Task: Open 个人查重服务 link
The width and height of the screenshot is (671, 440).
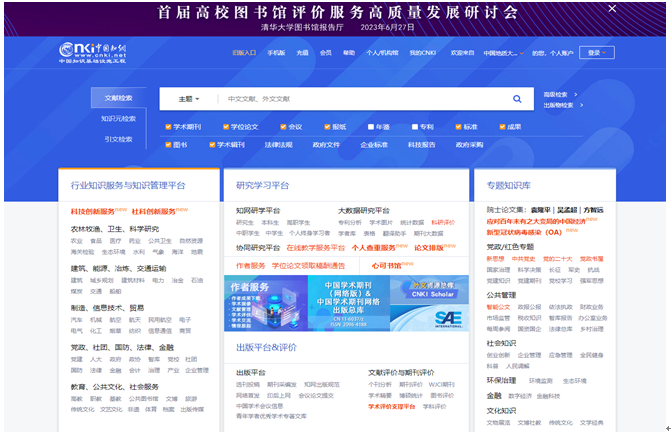Action: 374,248
